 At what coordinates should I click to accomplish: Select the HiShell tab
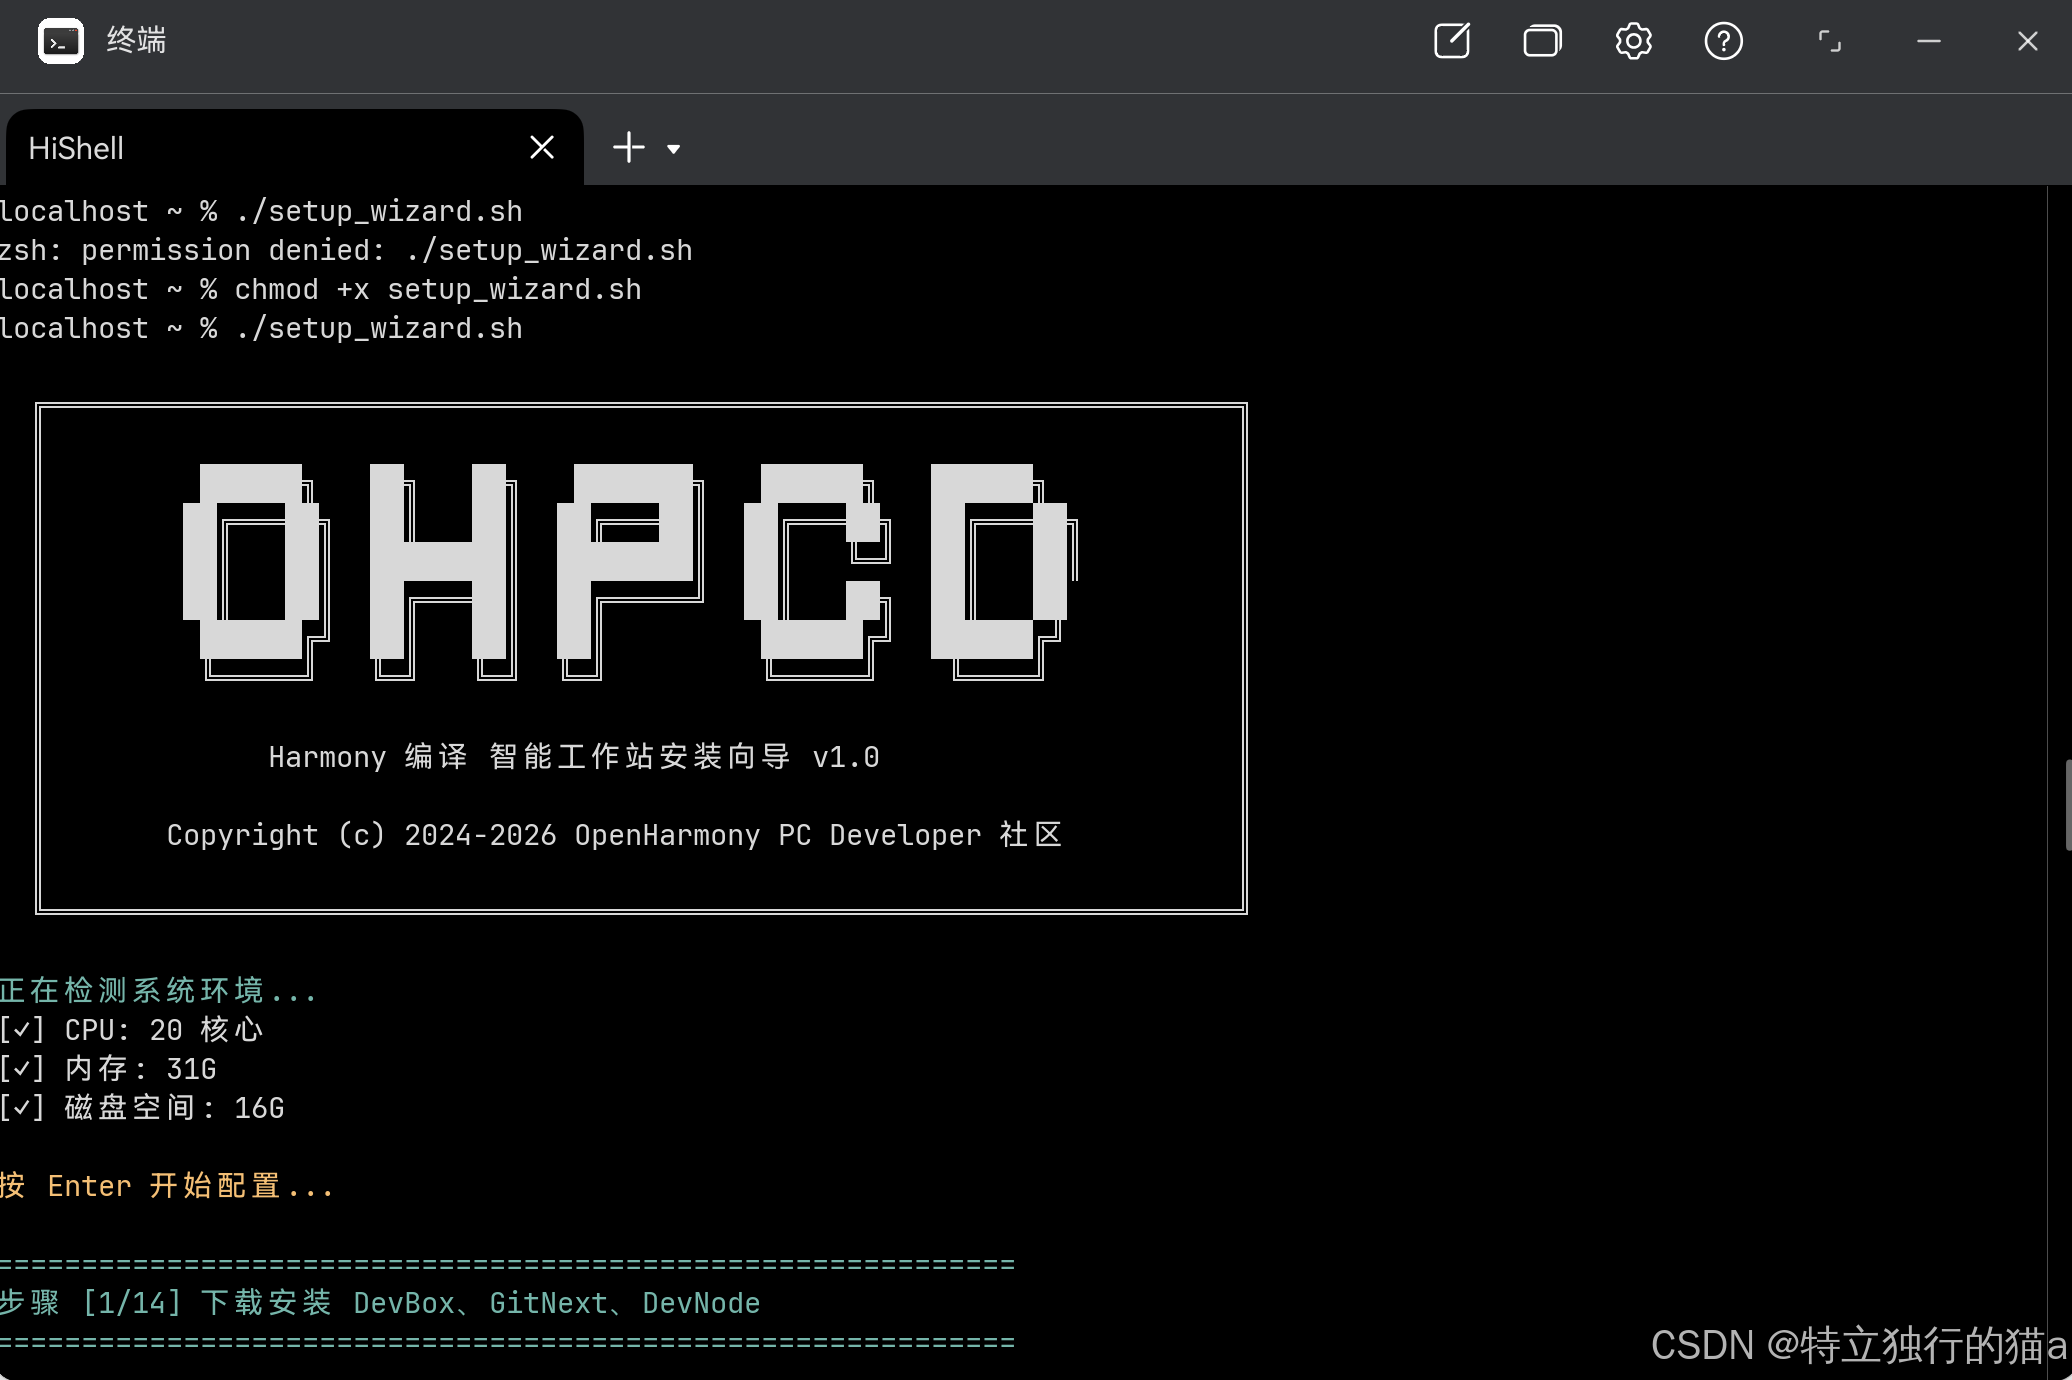tap(294, 148)
